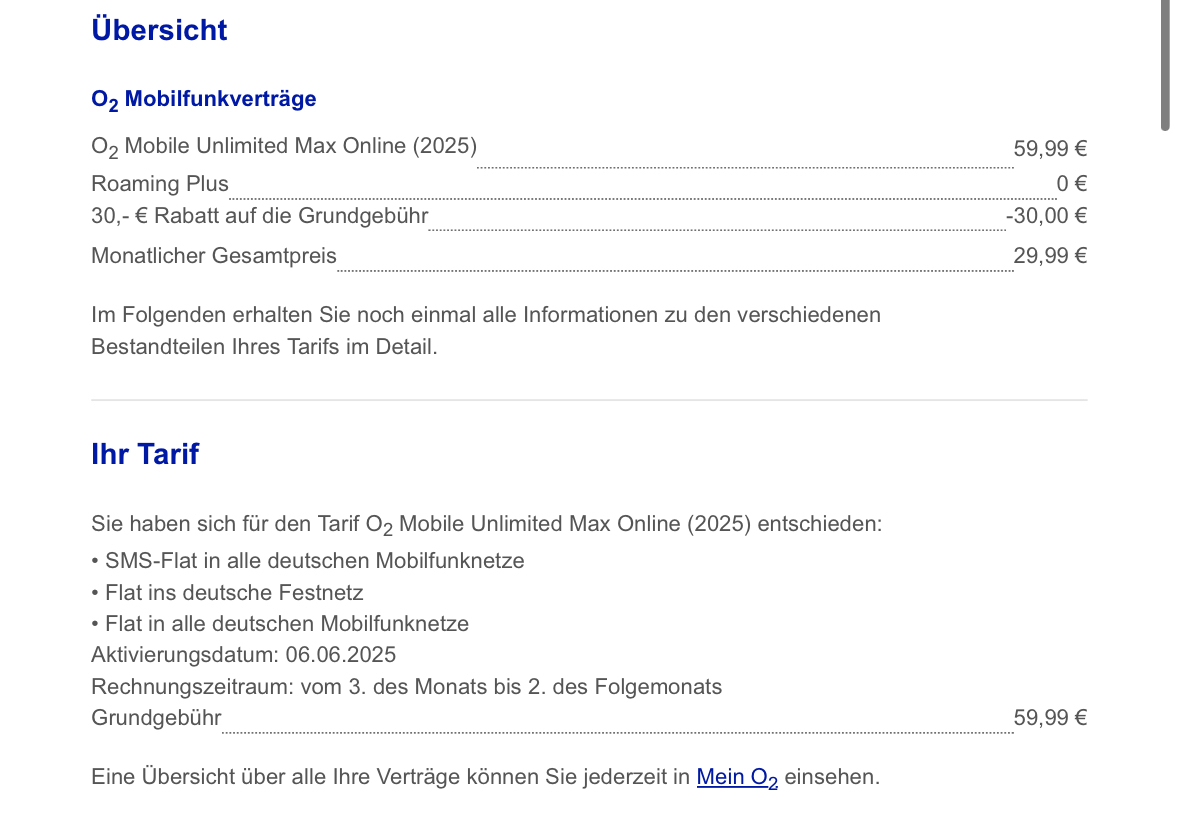Screen dimensions: 1179x833
Task: Click 'Sie haben sich für den Tarif' sentence
Action: pos(486,525)
